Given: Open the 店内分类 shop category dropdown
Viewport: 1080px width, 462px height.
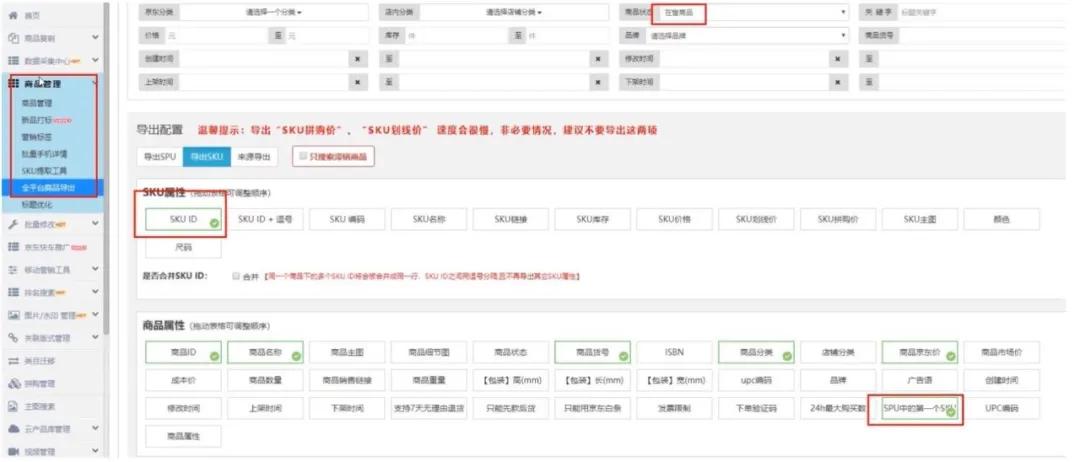Looking at the screenshot, I should [x=514, y=12].
